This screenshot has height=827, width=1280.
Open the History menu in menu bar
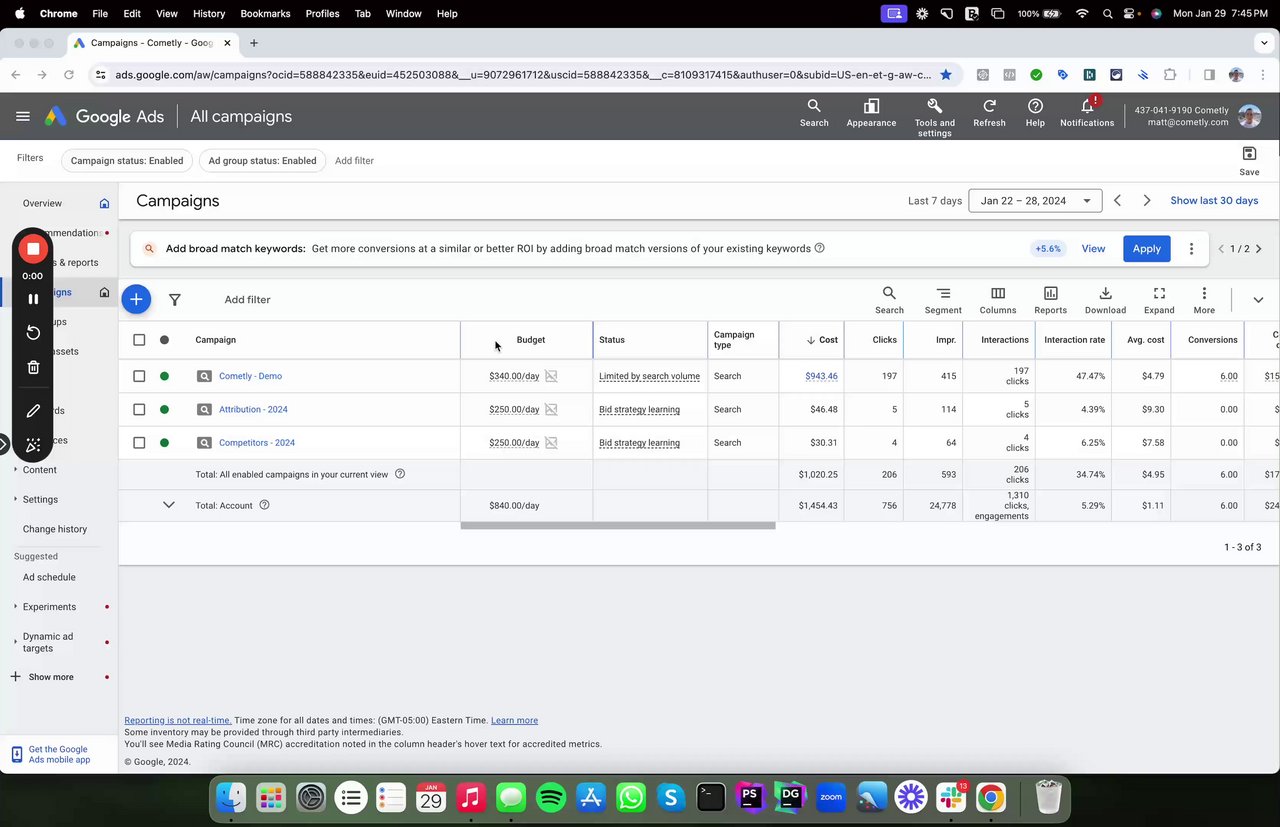pyautogui.click(x=209, y=13)
